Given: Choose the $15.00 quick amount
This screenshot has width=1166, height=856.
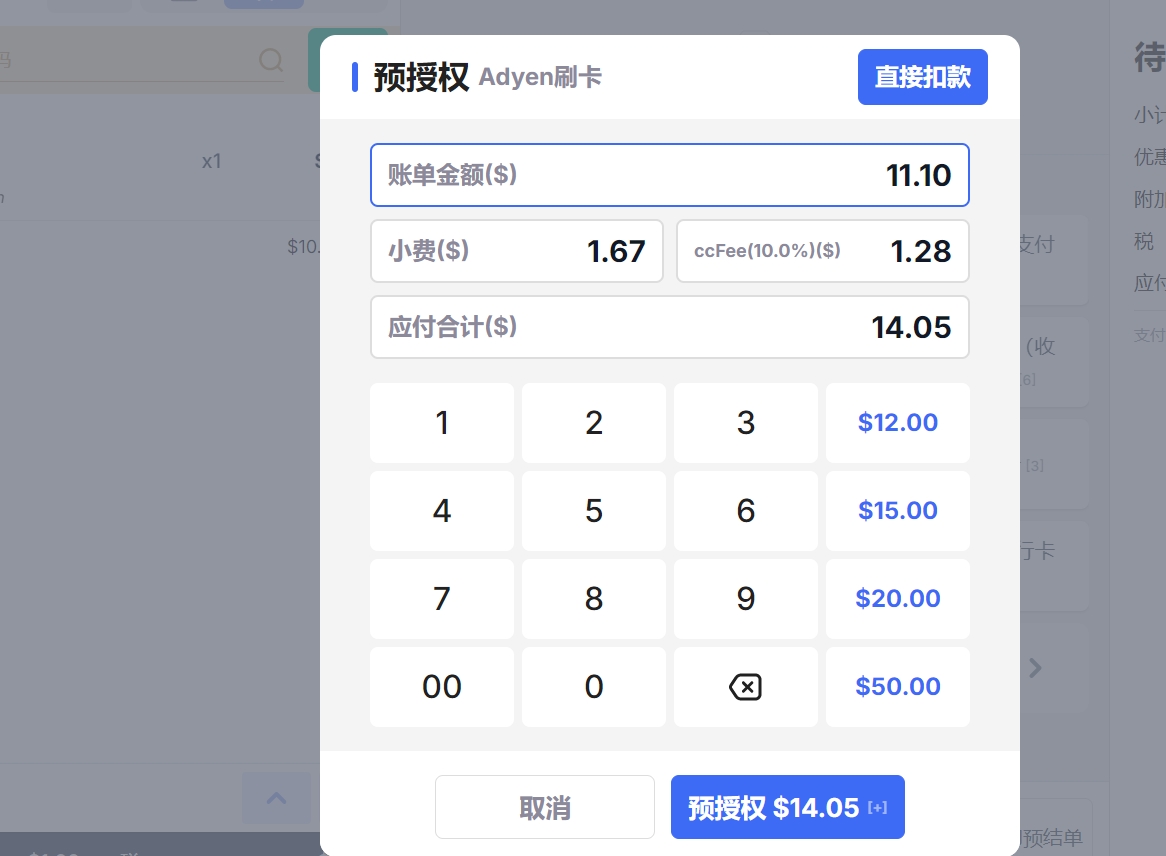Looking at the screenshot, I should click(x=897, y=511).
